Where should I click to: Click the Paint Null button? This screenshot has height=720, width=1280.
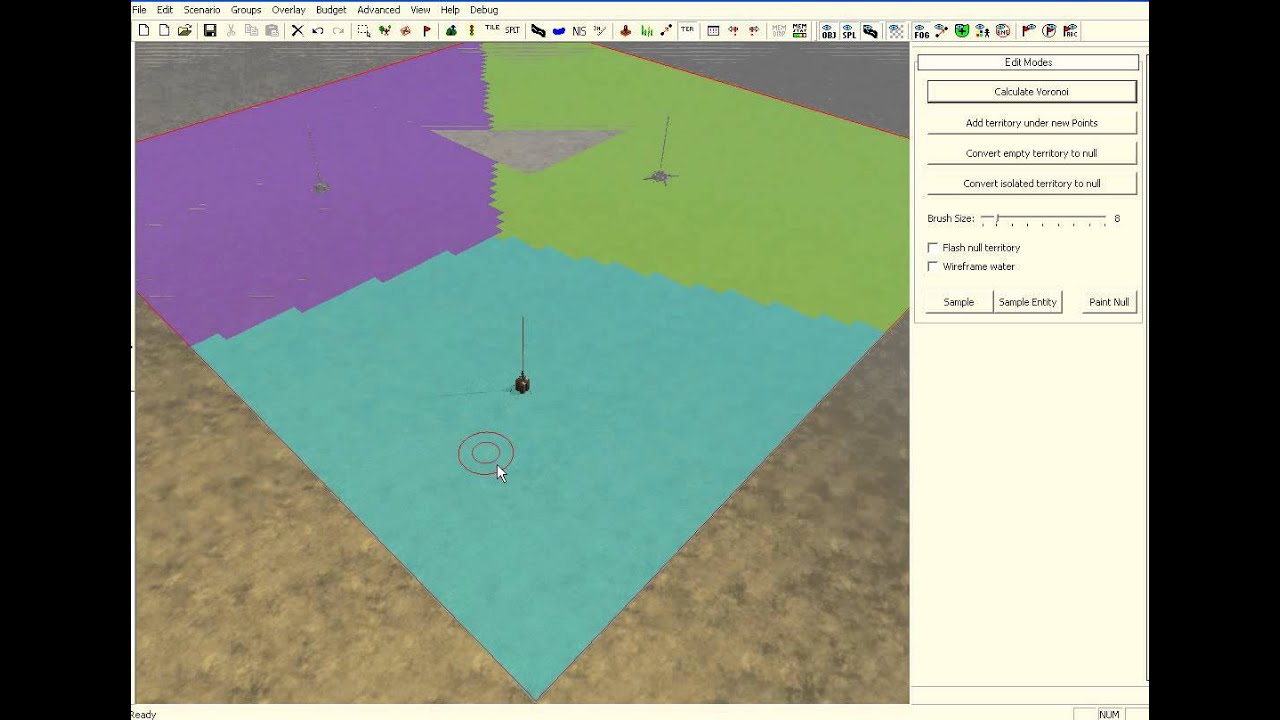click(x=1109, y=302)
